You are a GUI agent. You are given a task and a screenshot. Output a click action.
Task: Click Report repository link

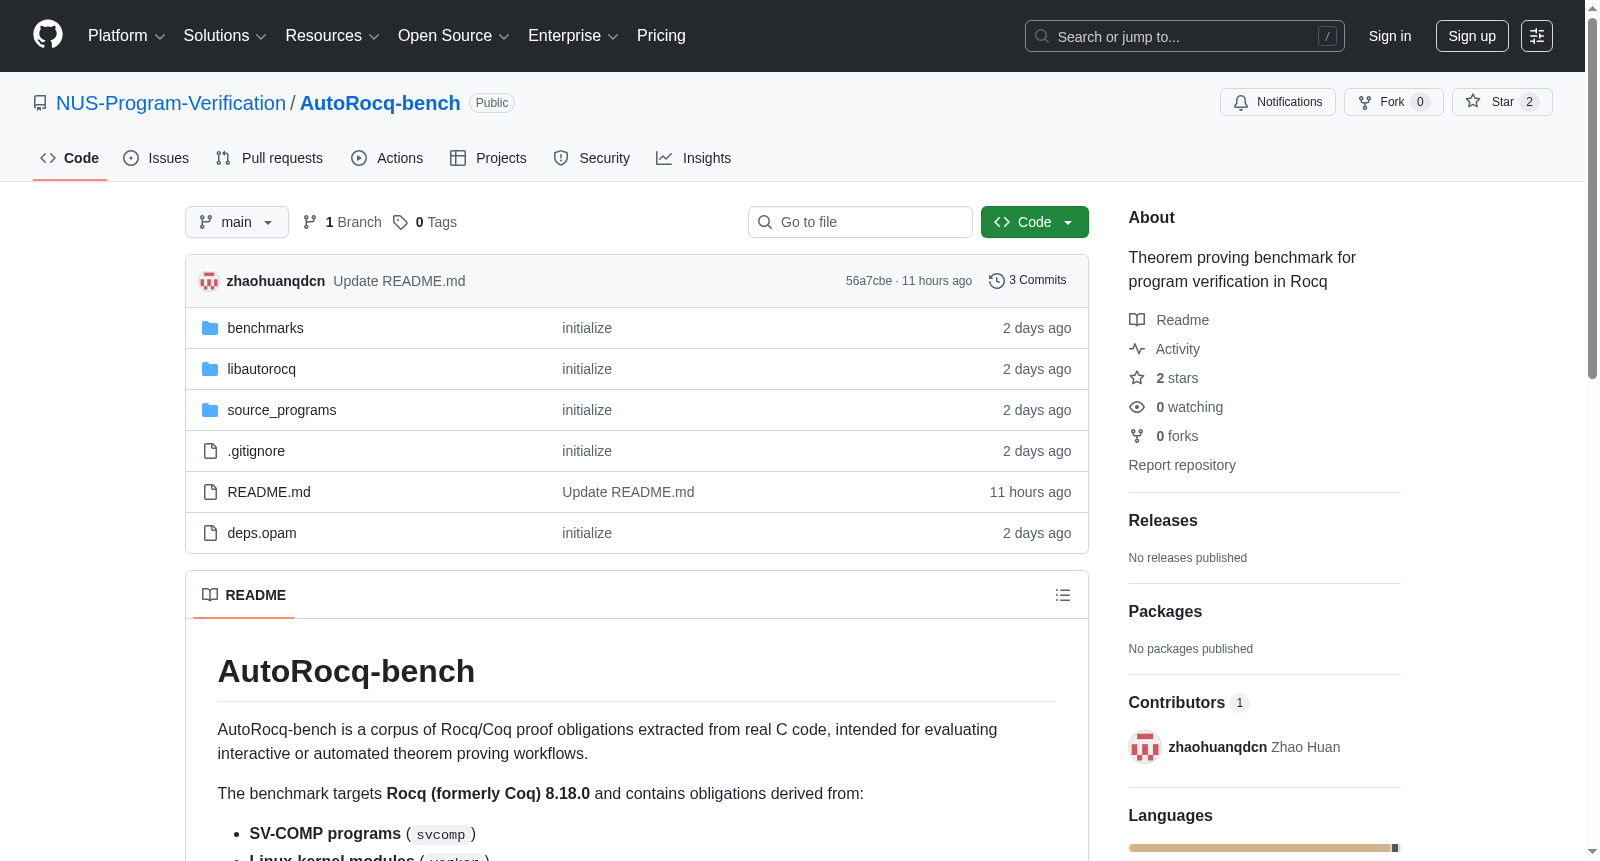(1182, 465)
